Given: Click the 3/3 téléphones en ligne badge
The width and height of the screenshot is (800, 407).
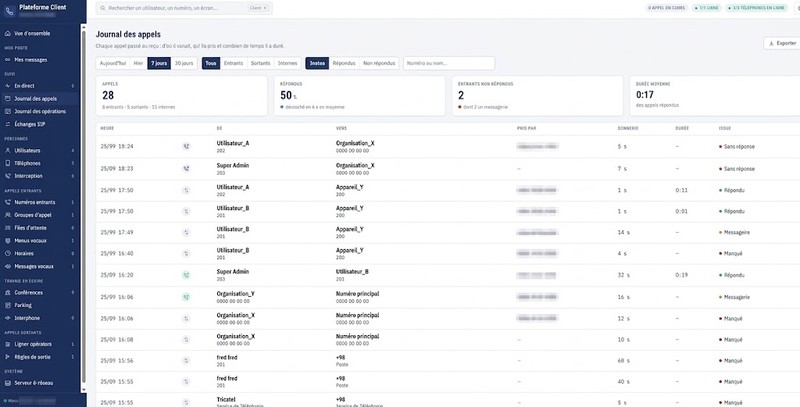Looking at the screenshot, I should tap(757, 8).
